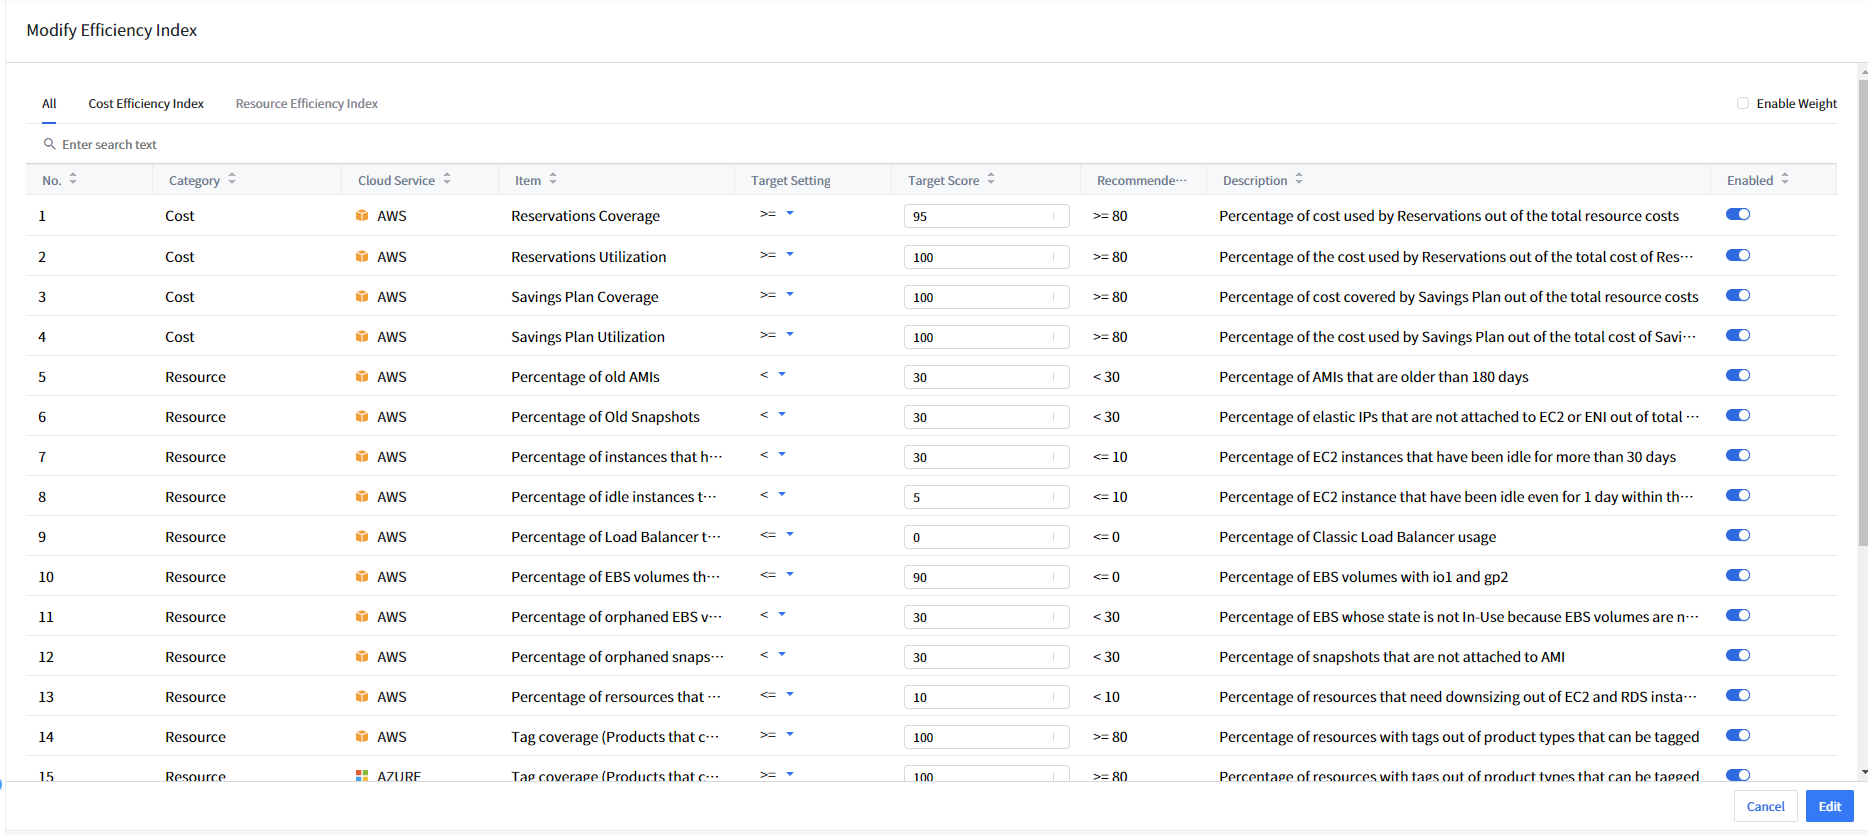Sort by Category column icon
Image resolution: width=1868 pixels, height=835 pixels.
(232, 179)
